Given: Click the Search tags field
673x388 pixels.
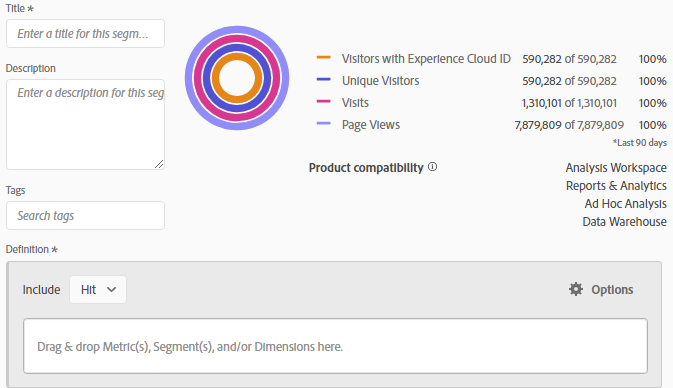Looking at the screenshot, I should [85, 215].
